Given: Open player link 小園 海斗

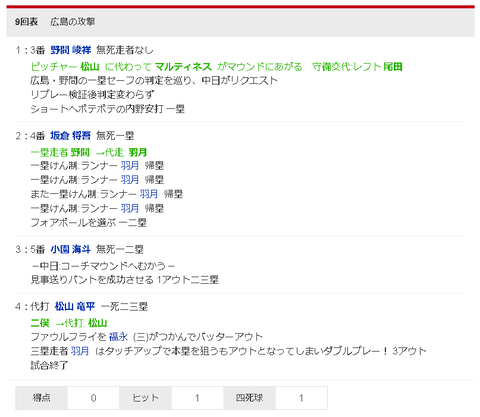Looking at the screenshot, I should [71, 249].
